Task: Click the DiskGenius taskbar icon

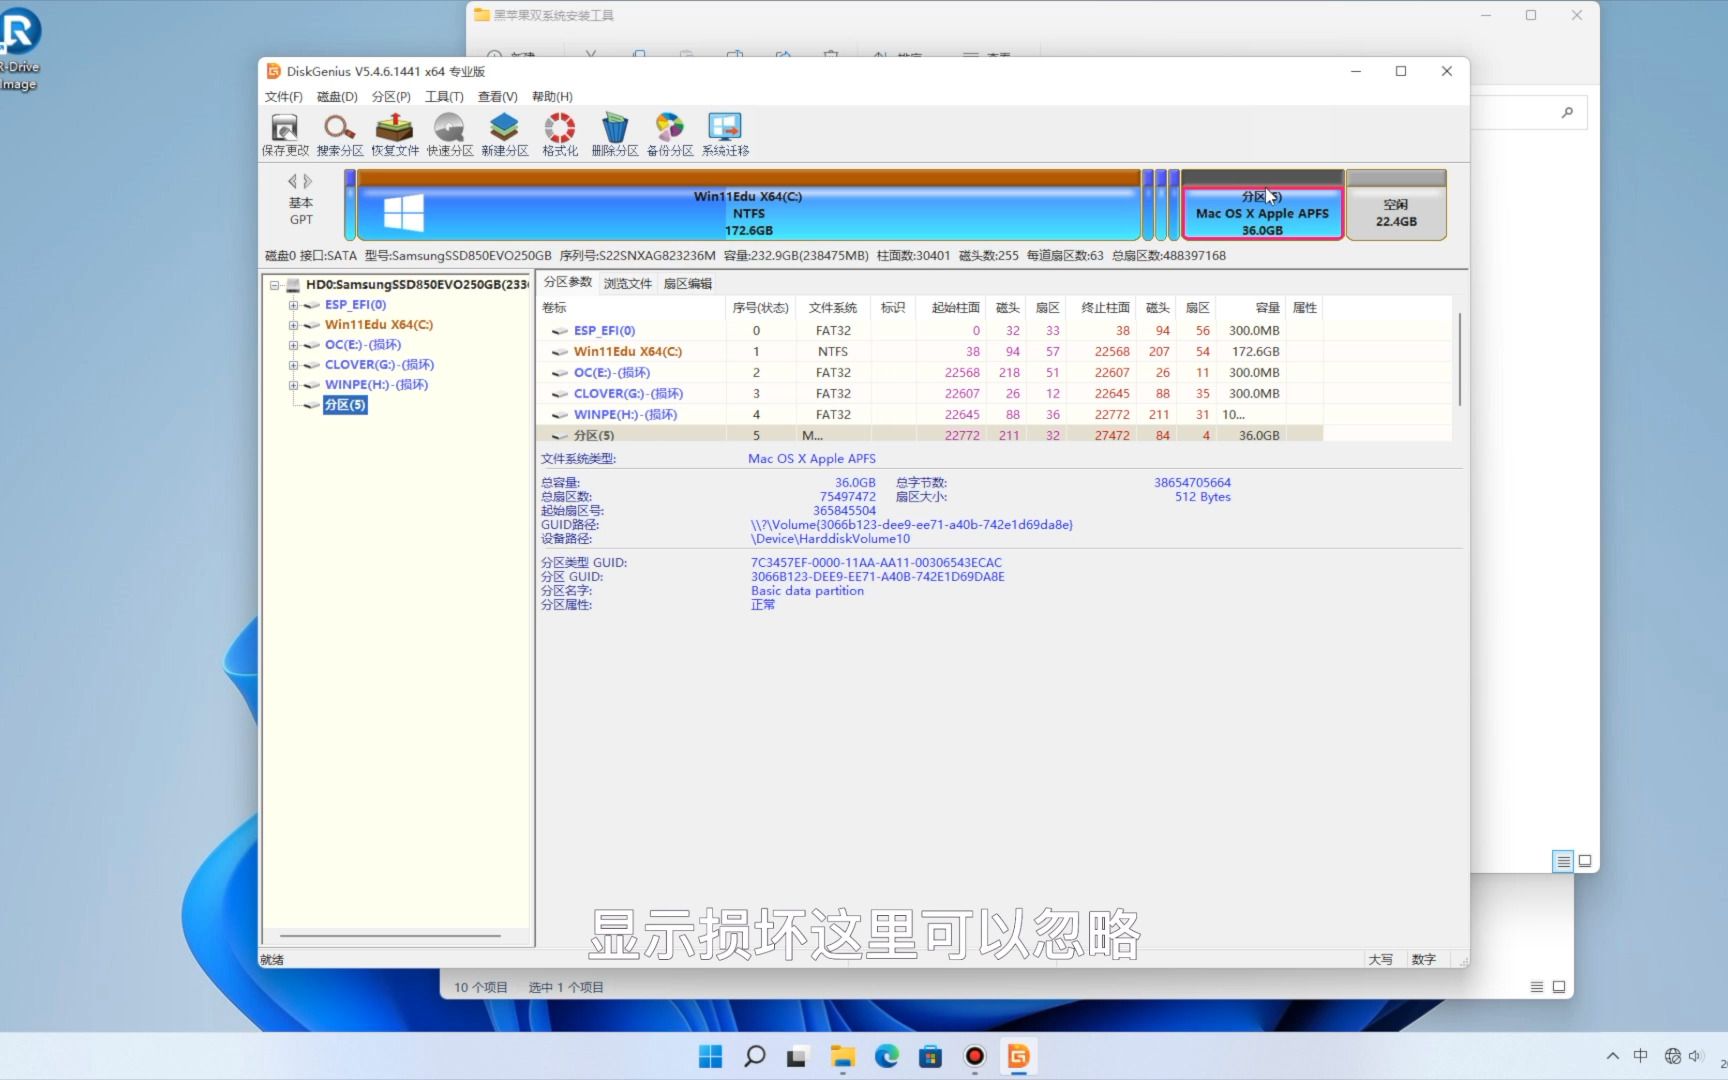Action: (1019, 1056)
